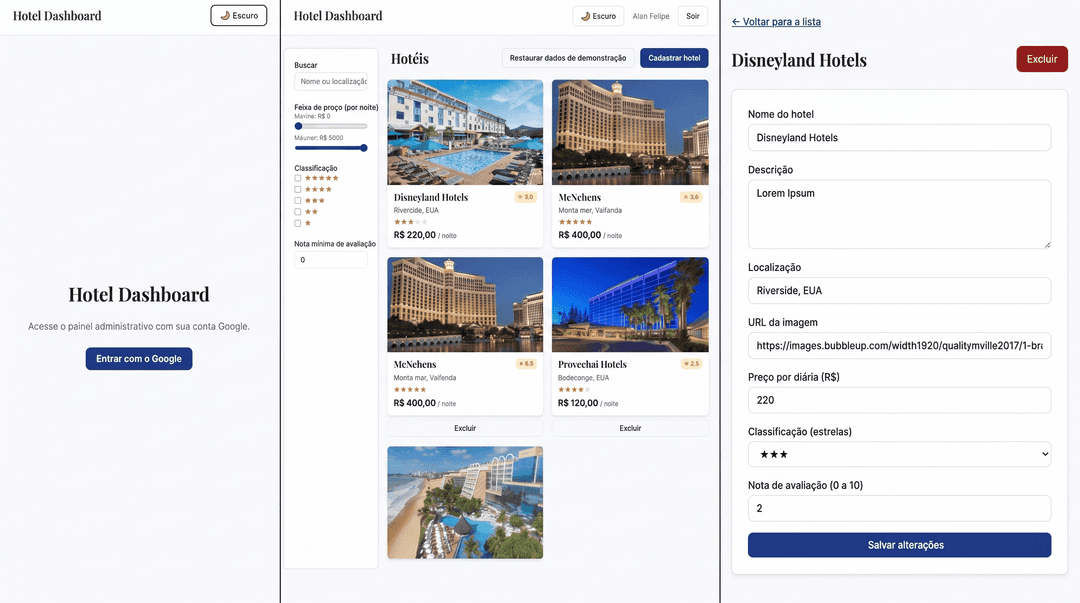This screenshot has width=1080, height=603.
Task: Click the Nota de avaliação (0 a 10) field
Action: point(899,509)
